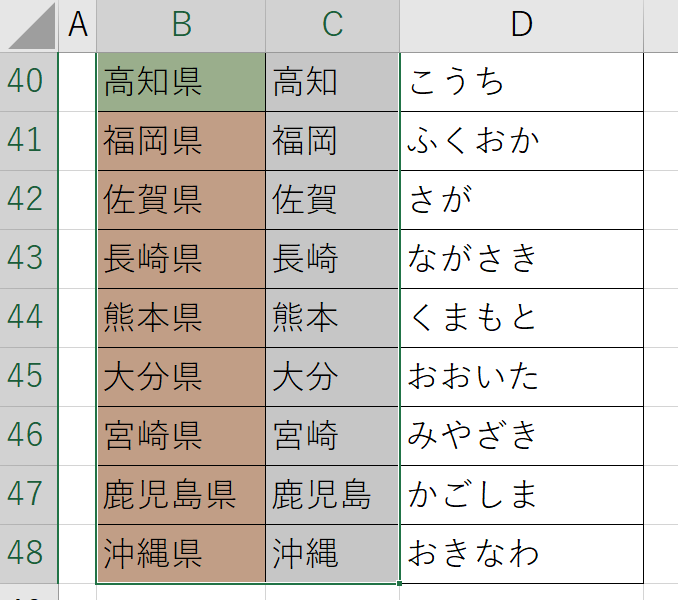Click the cell with ながさき
Screen dimensions: 678x600
pos(521,259)
